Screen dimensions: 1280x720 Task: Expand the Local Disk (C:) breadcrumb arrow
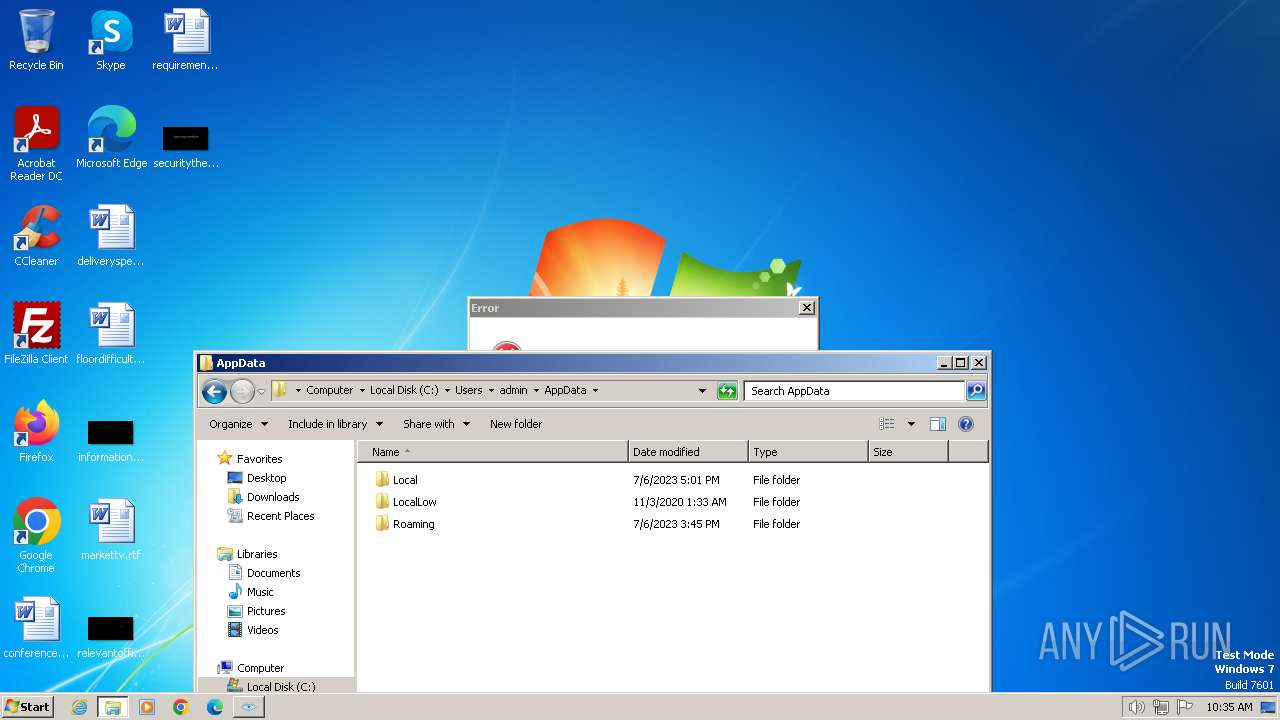tap(446, 391)
